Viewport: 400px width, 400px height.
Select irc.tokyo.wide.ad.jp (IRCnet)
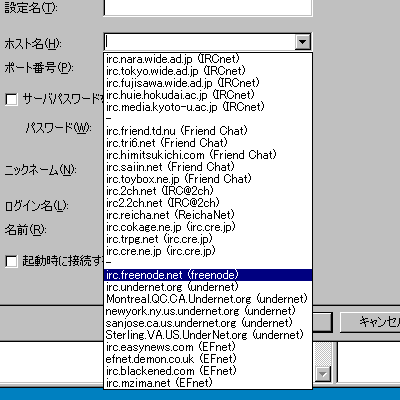(208, 71)
